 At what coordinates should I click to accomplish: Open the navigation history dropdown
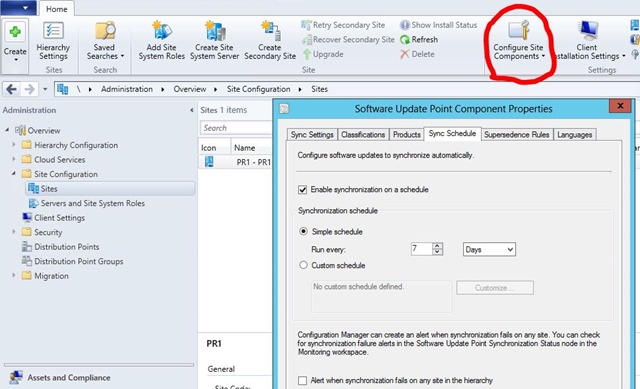(45, 89)
